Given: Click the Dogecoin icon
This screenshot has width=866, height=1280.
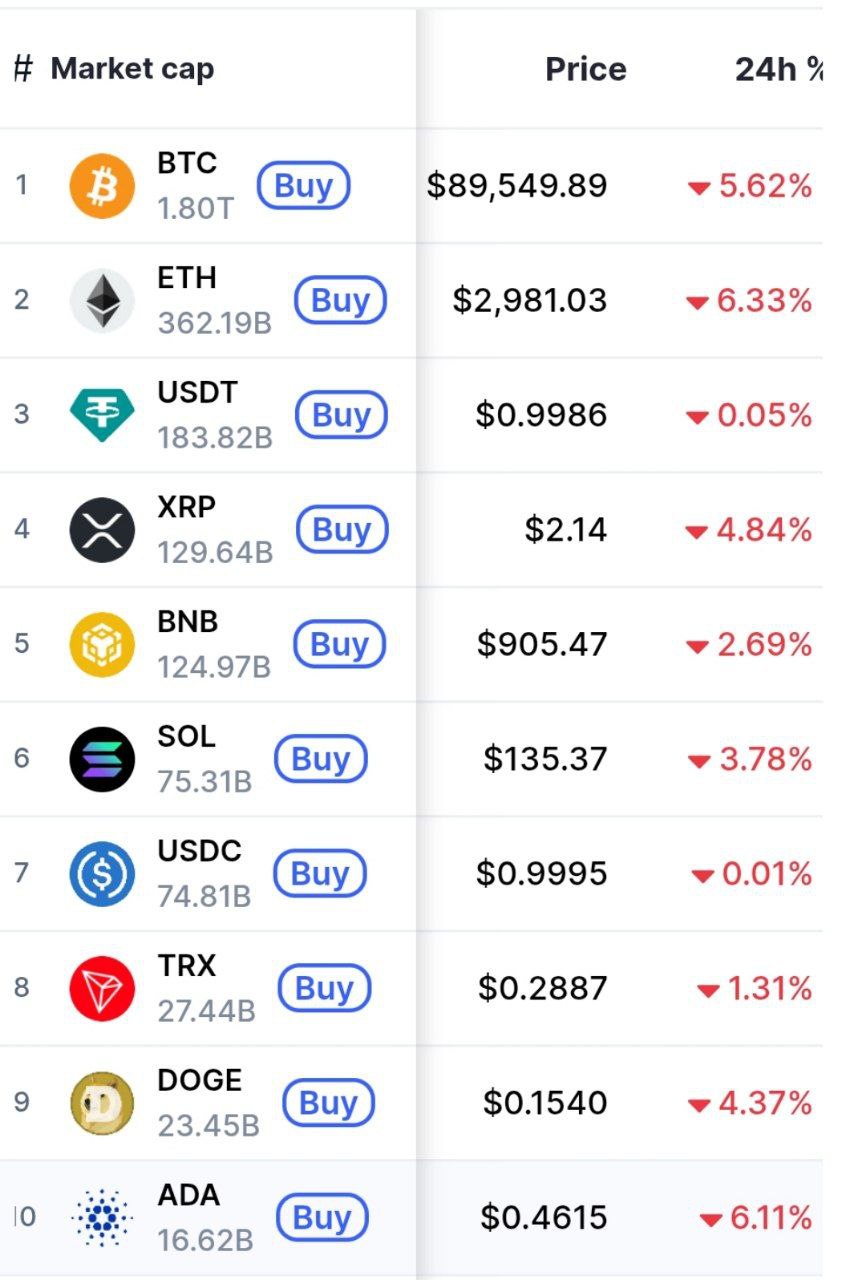Looking at the screenshot, I should point(102,1103).
